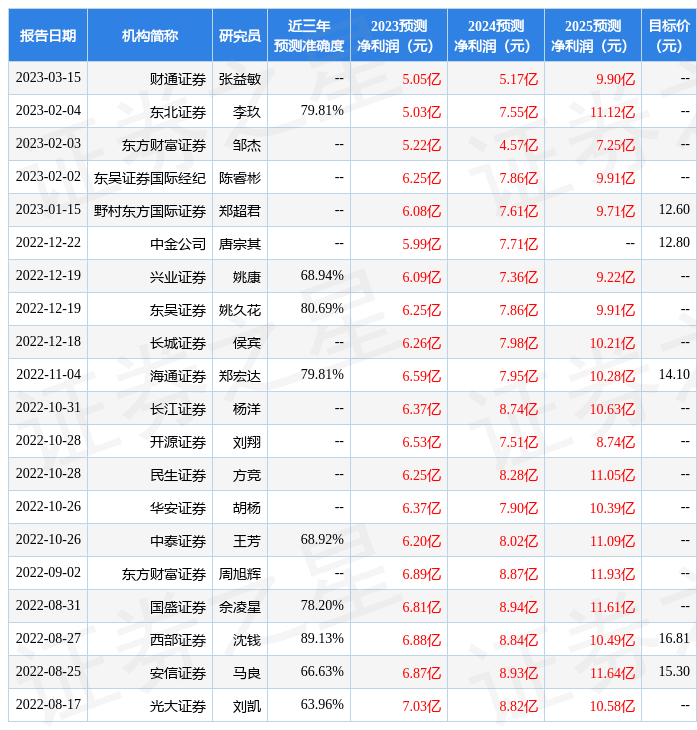This screenshot has width=697, height=730.
Task: Click the 研究员 column header
Action: tap(240, 36)
